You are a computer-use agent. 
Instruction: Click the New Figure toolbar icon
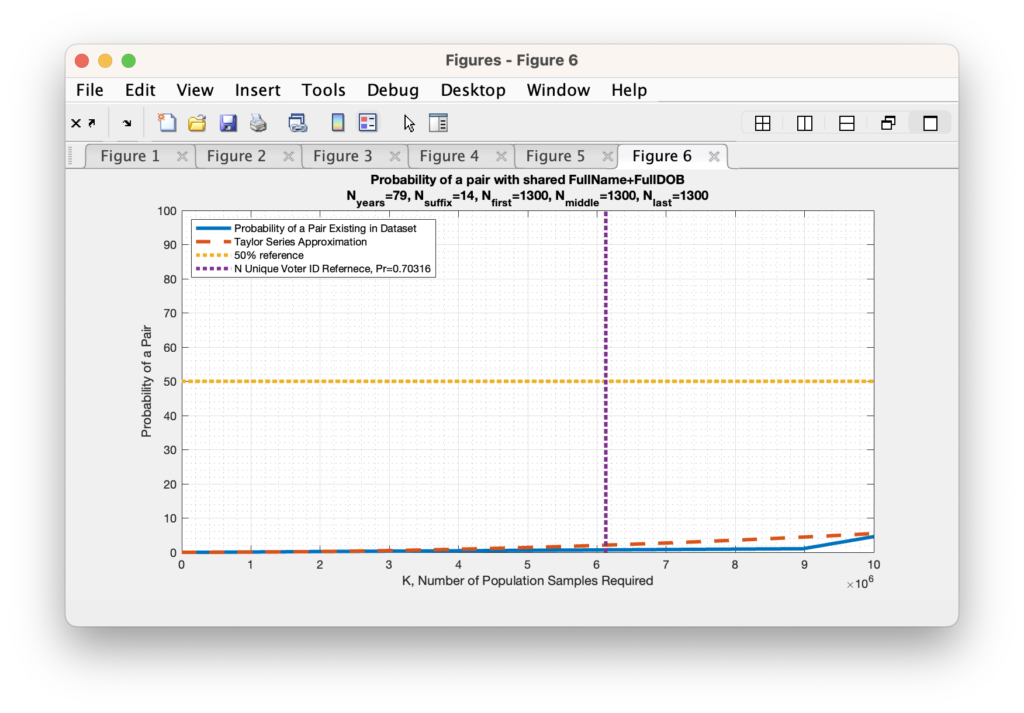click(x=167, y=123)
